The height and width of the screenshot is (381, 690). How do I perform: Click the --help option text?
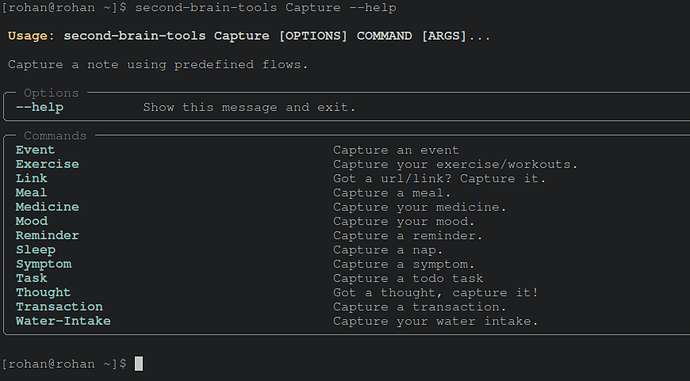[40, 107]
